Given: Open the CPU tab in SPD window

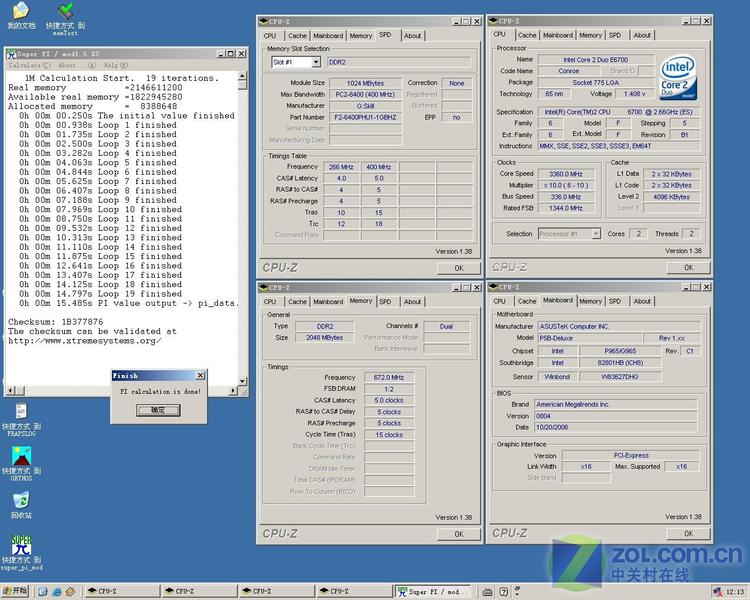Looking at the screenshot, I should coord(270,35).
